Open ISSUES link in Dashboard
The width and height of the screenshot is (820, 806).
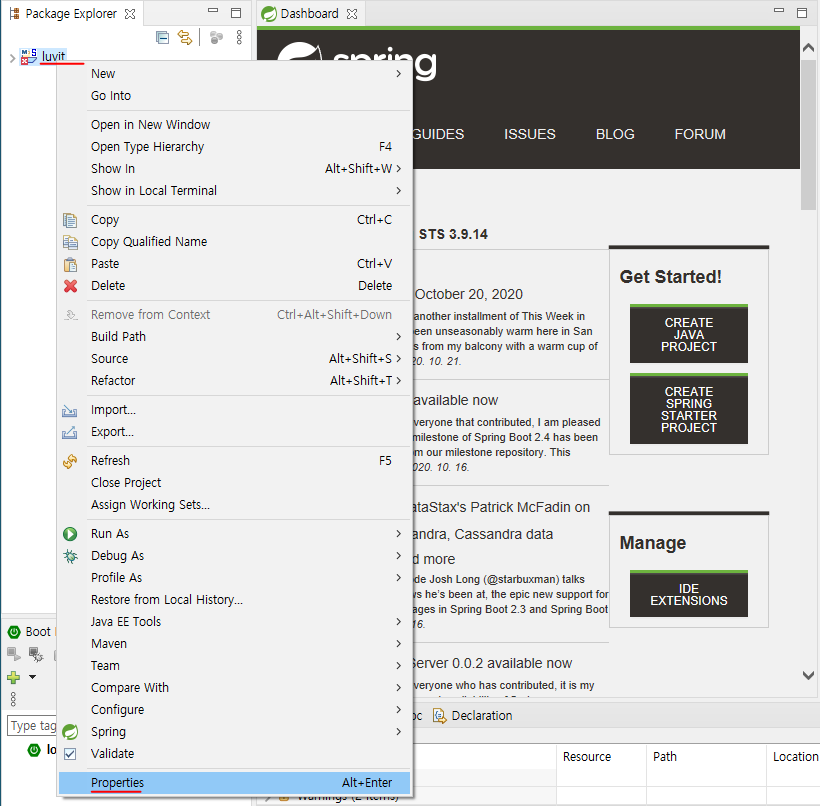pyautogui.click(x=529, y=134)
